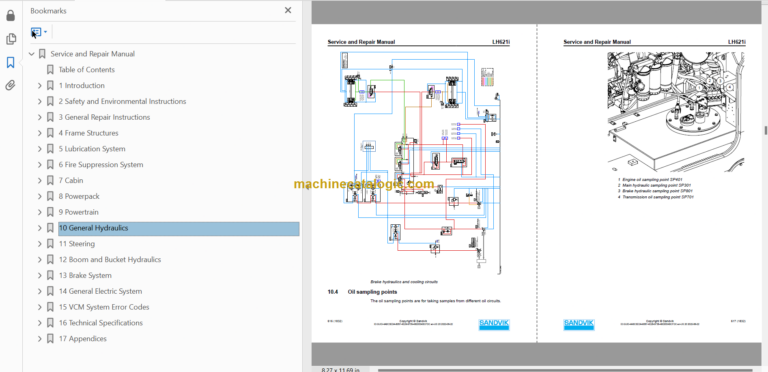Open the Table of Contents bookmark
Screen dimensions: 768x372
(x=87, y=70)
